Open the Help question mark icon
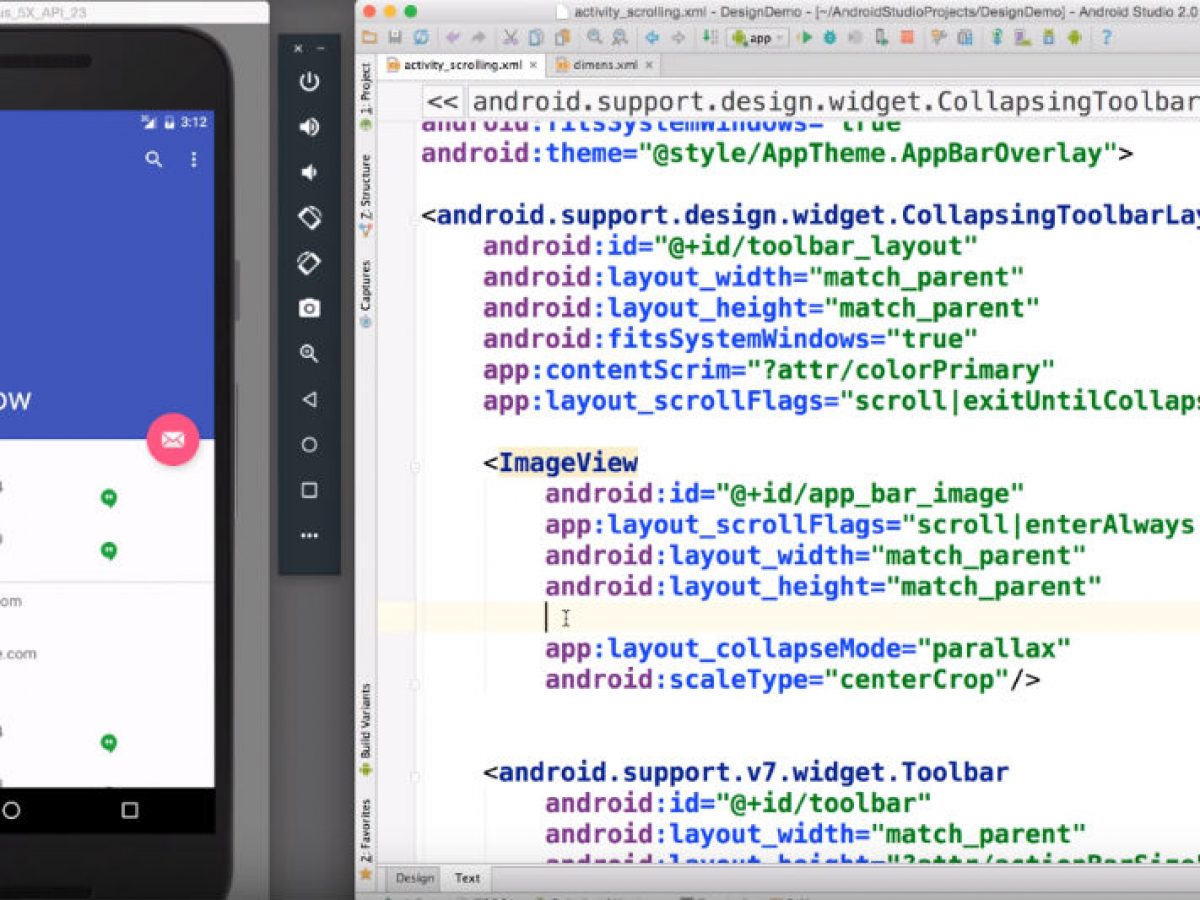The image size is (1200, 900). pos(1106,38)
